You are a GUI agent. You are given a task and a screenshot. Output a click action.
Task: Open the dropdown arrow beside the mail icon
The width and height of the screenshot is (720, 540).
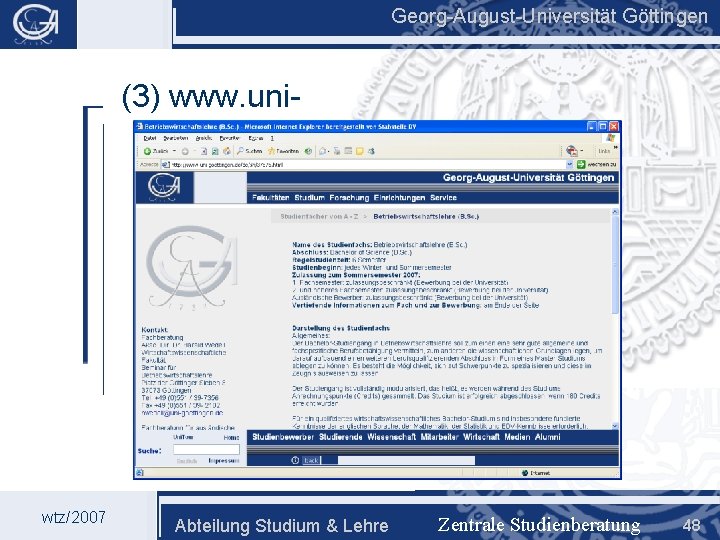(x=329, y=151)
